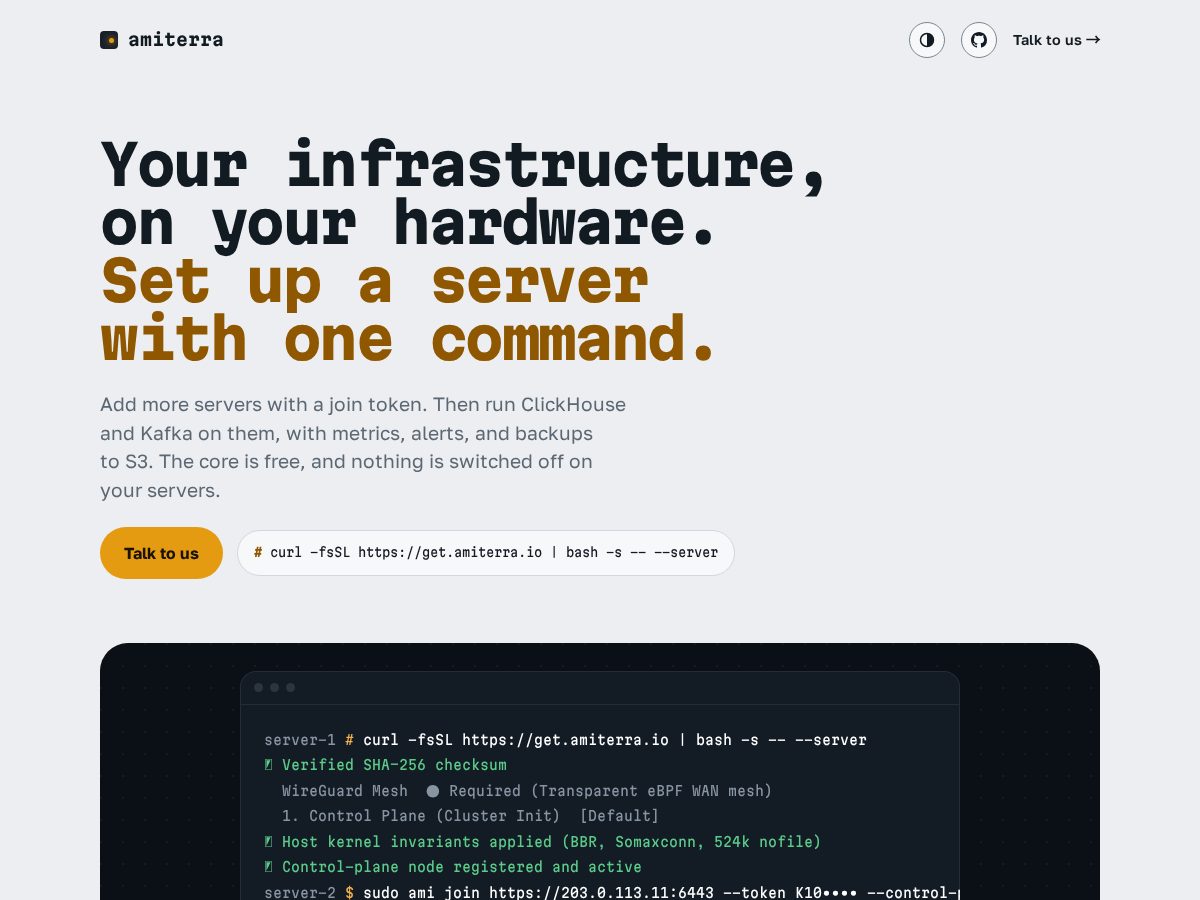Click the '1. Control Plane (Cluster Init)' line

click(x=471, y=816)
